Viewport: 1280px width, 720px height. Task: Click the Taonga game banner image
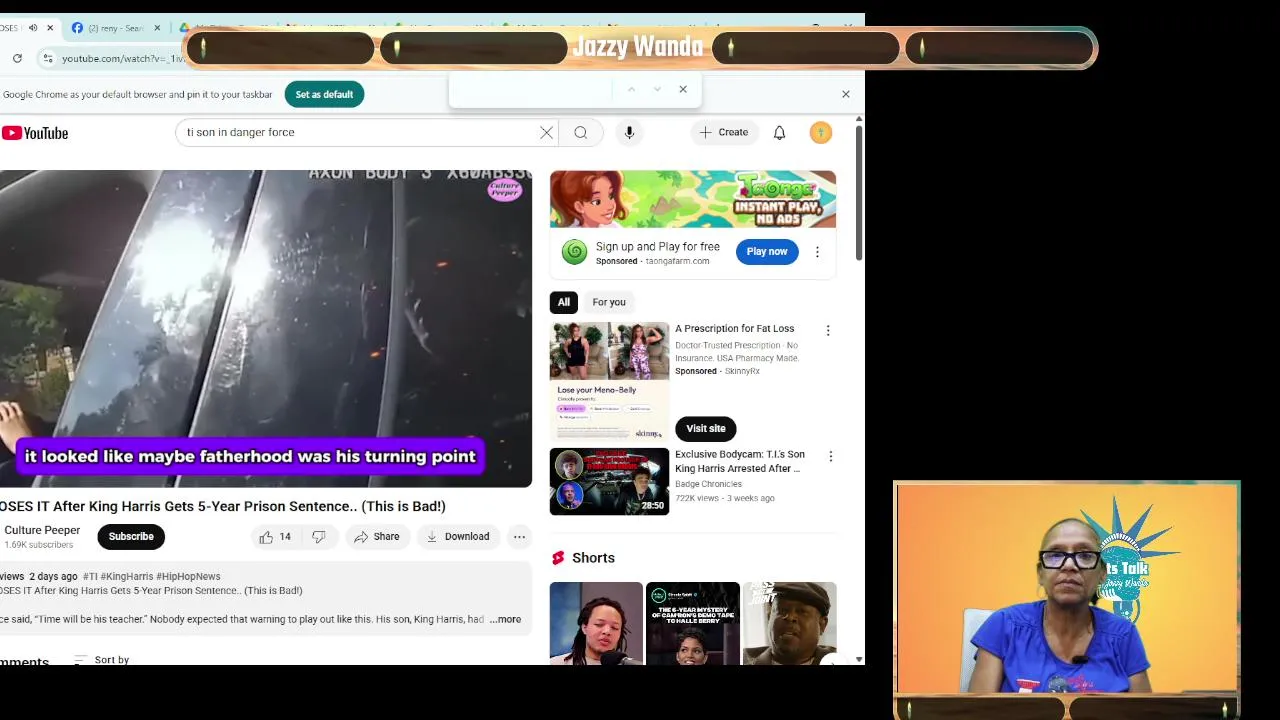click(x=693, y=199)
